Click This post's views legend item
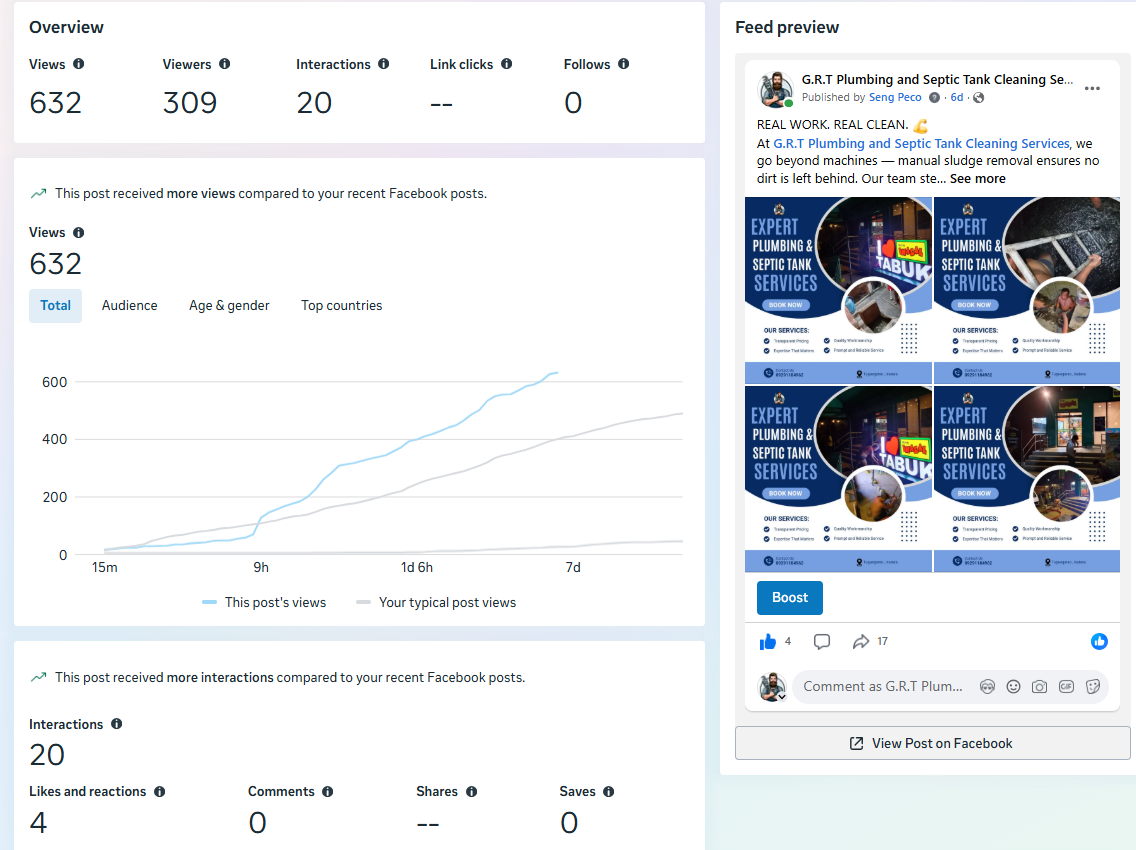 click(264, 603)
